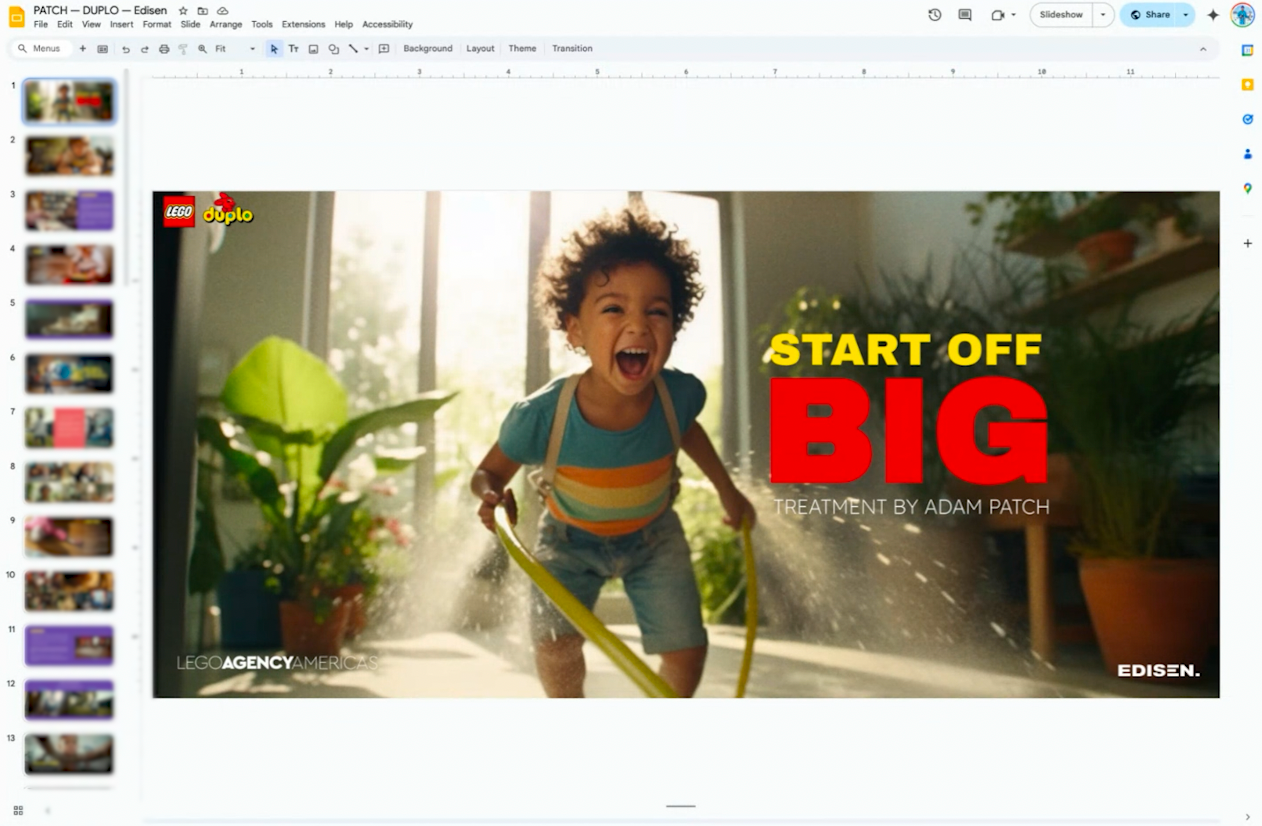This screenshot has width=1262, height=826.
Task: Open Gemini sparkle assistant icon
Action: point(1213,15)
